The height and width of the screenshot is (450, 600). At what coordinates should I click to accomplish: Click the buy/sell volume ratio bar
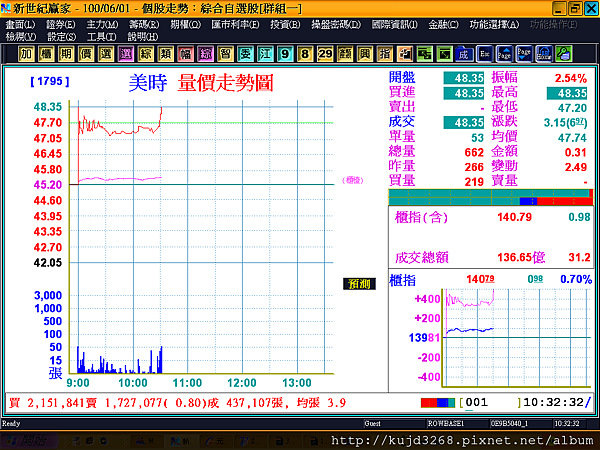click(491, 197)
